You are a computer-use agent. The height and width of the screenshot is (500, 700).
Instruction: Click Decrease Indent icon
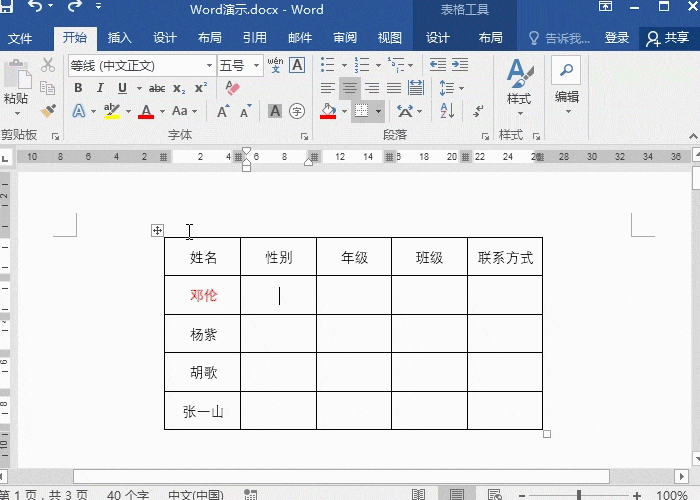point(438,65)
